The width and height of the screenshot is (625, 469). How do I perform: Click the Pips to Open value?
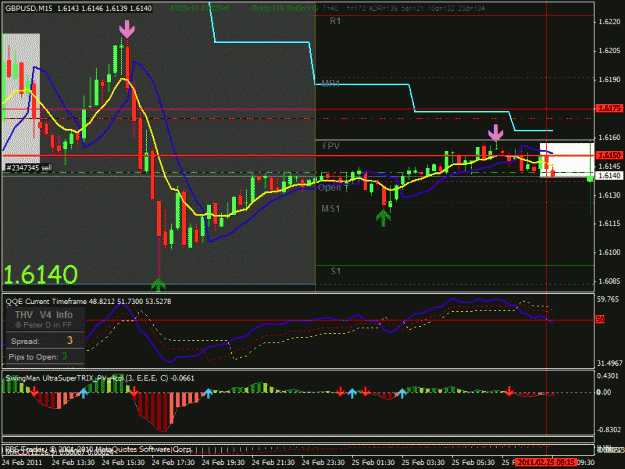point(64,356)
